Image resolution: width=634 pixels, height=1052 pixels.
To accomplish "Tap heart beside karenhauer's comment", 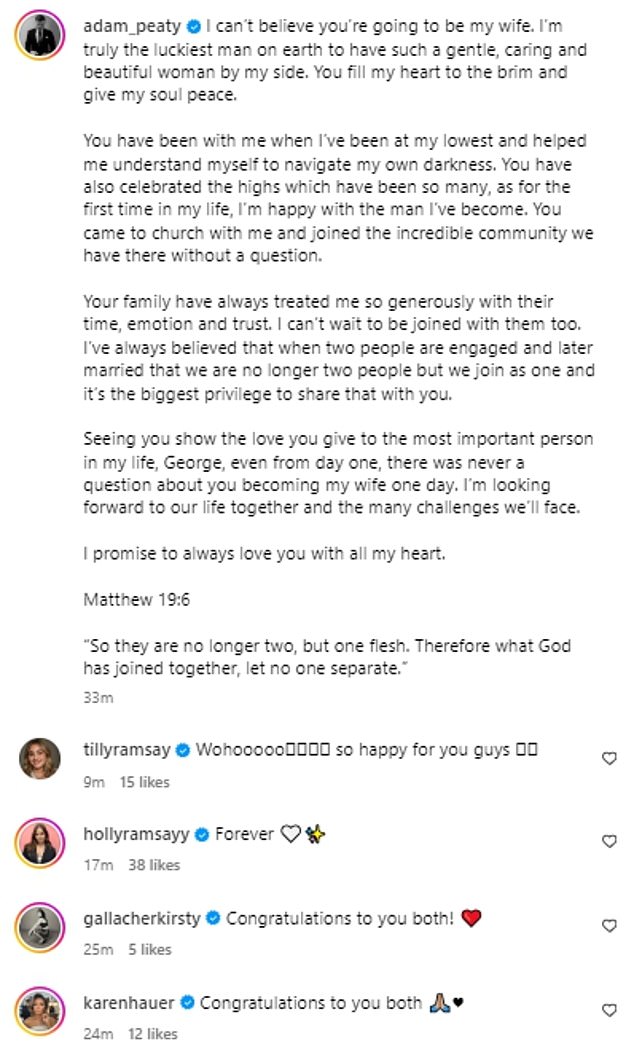I will [x=609, y=1010].
